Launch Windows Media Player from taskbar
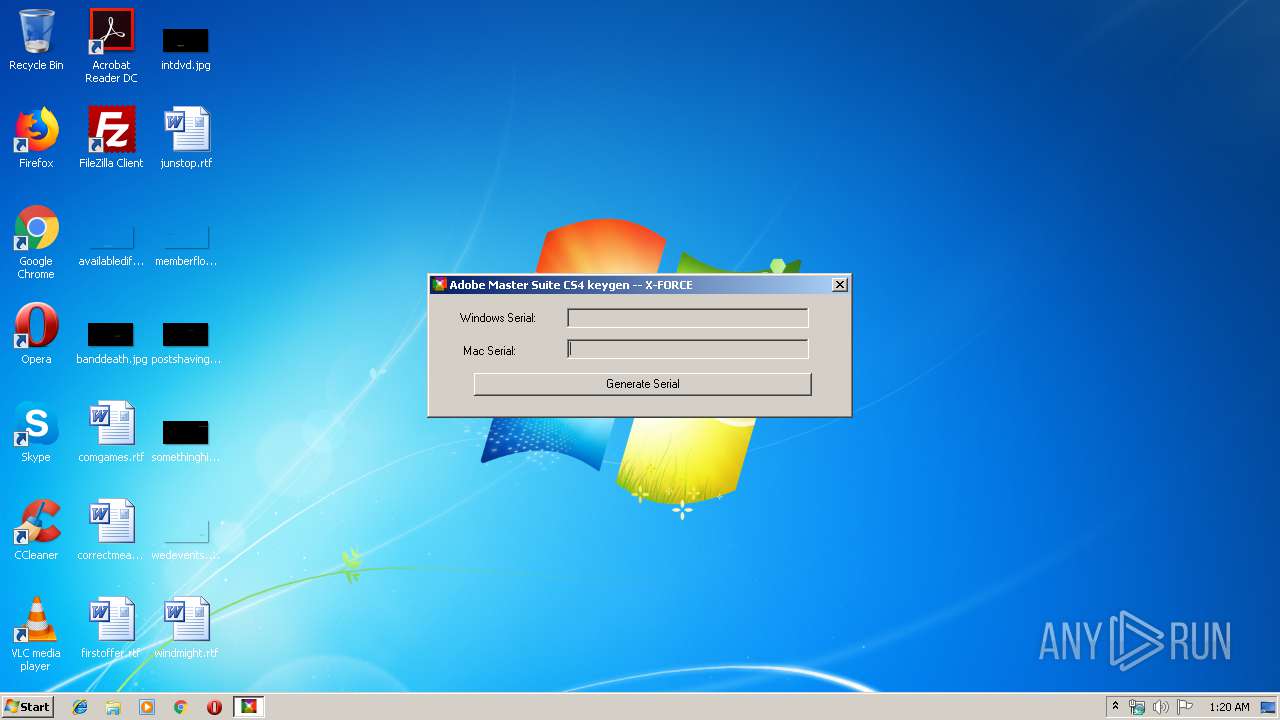The height and width of the screenshot is (720, 1280). (x=147, y=707)
